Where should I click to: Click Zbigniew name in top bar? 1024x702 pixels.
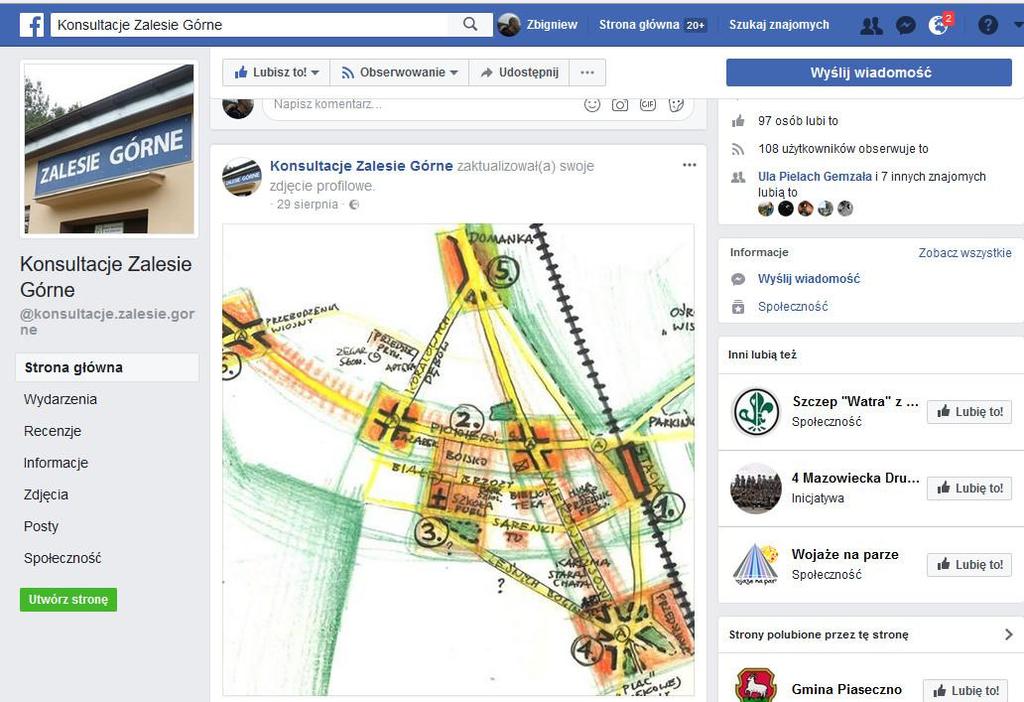click(x=552, y=25)
